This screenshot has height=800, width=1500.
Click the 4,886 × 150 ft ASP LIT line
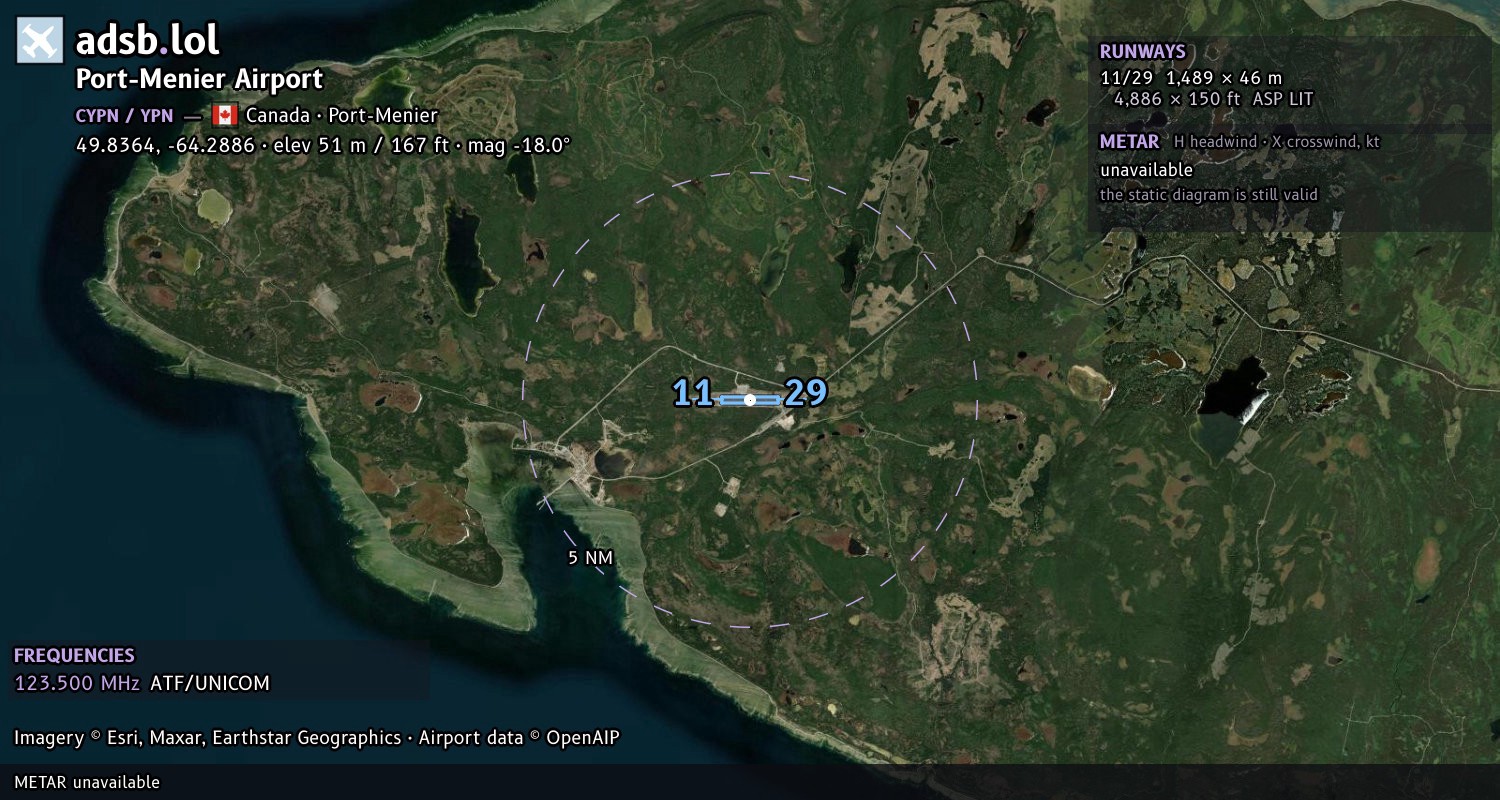tap(1213, 99)
